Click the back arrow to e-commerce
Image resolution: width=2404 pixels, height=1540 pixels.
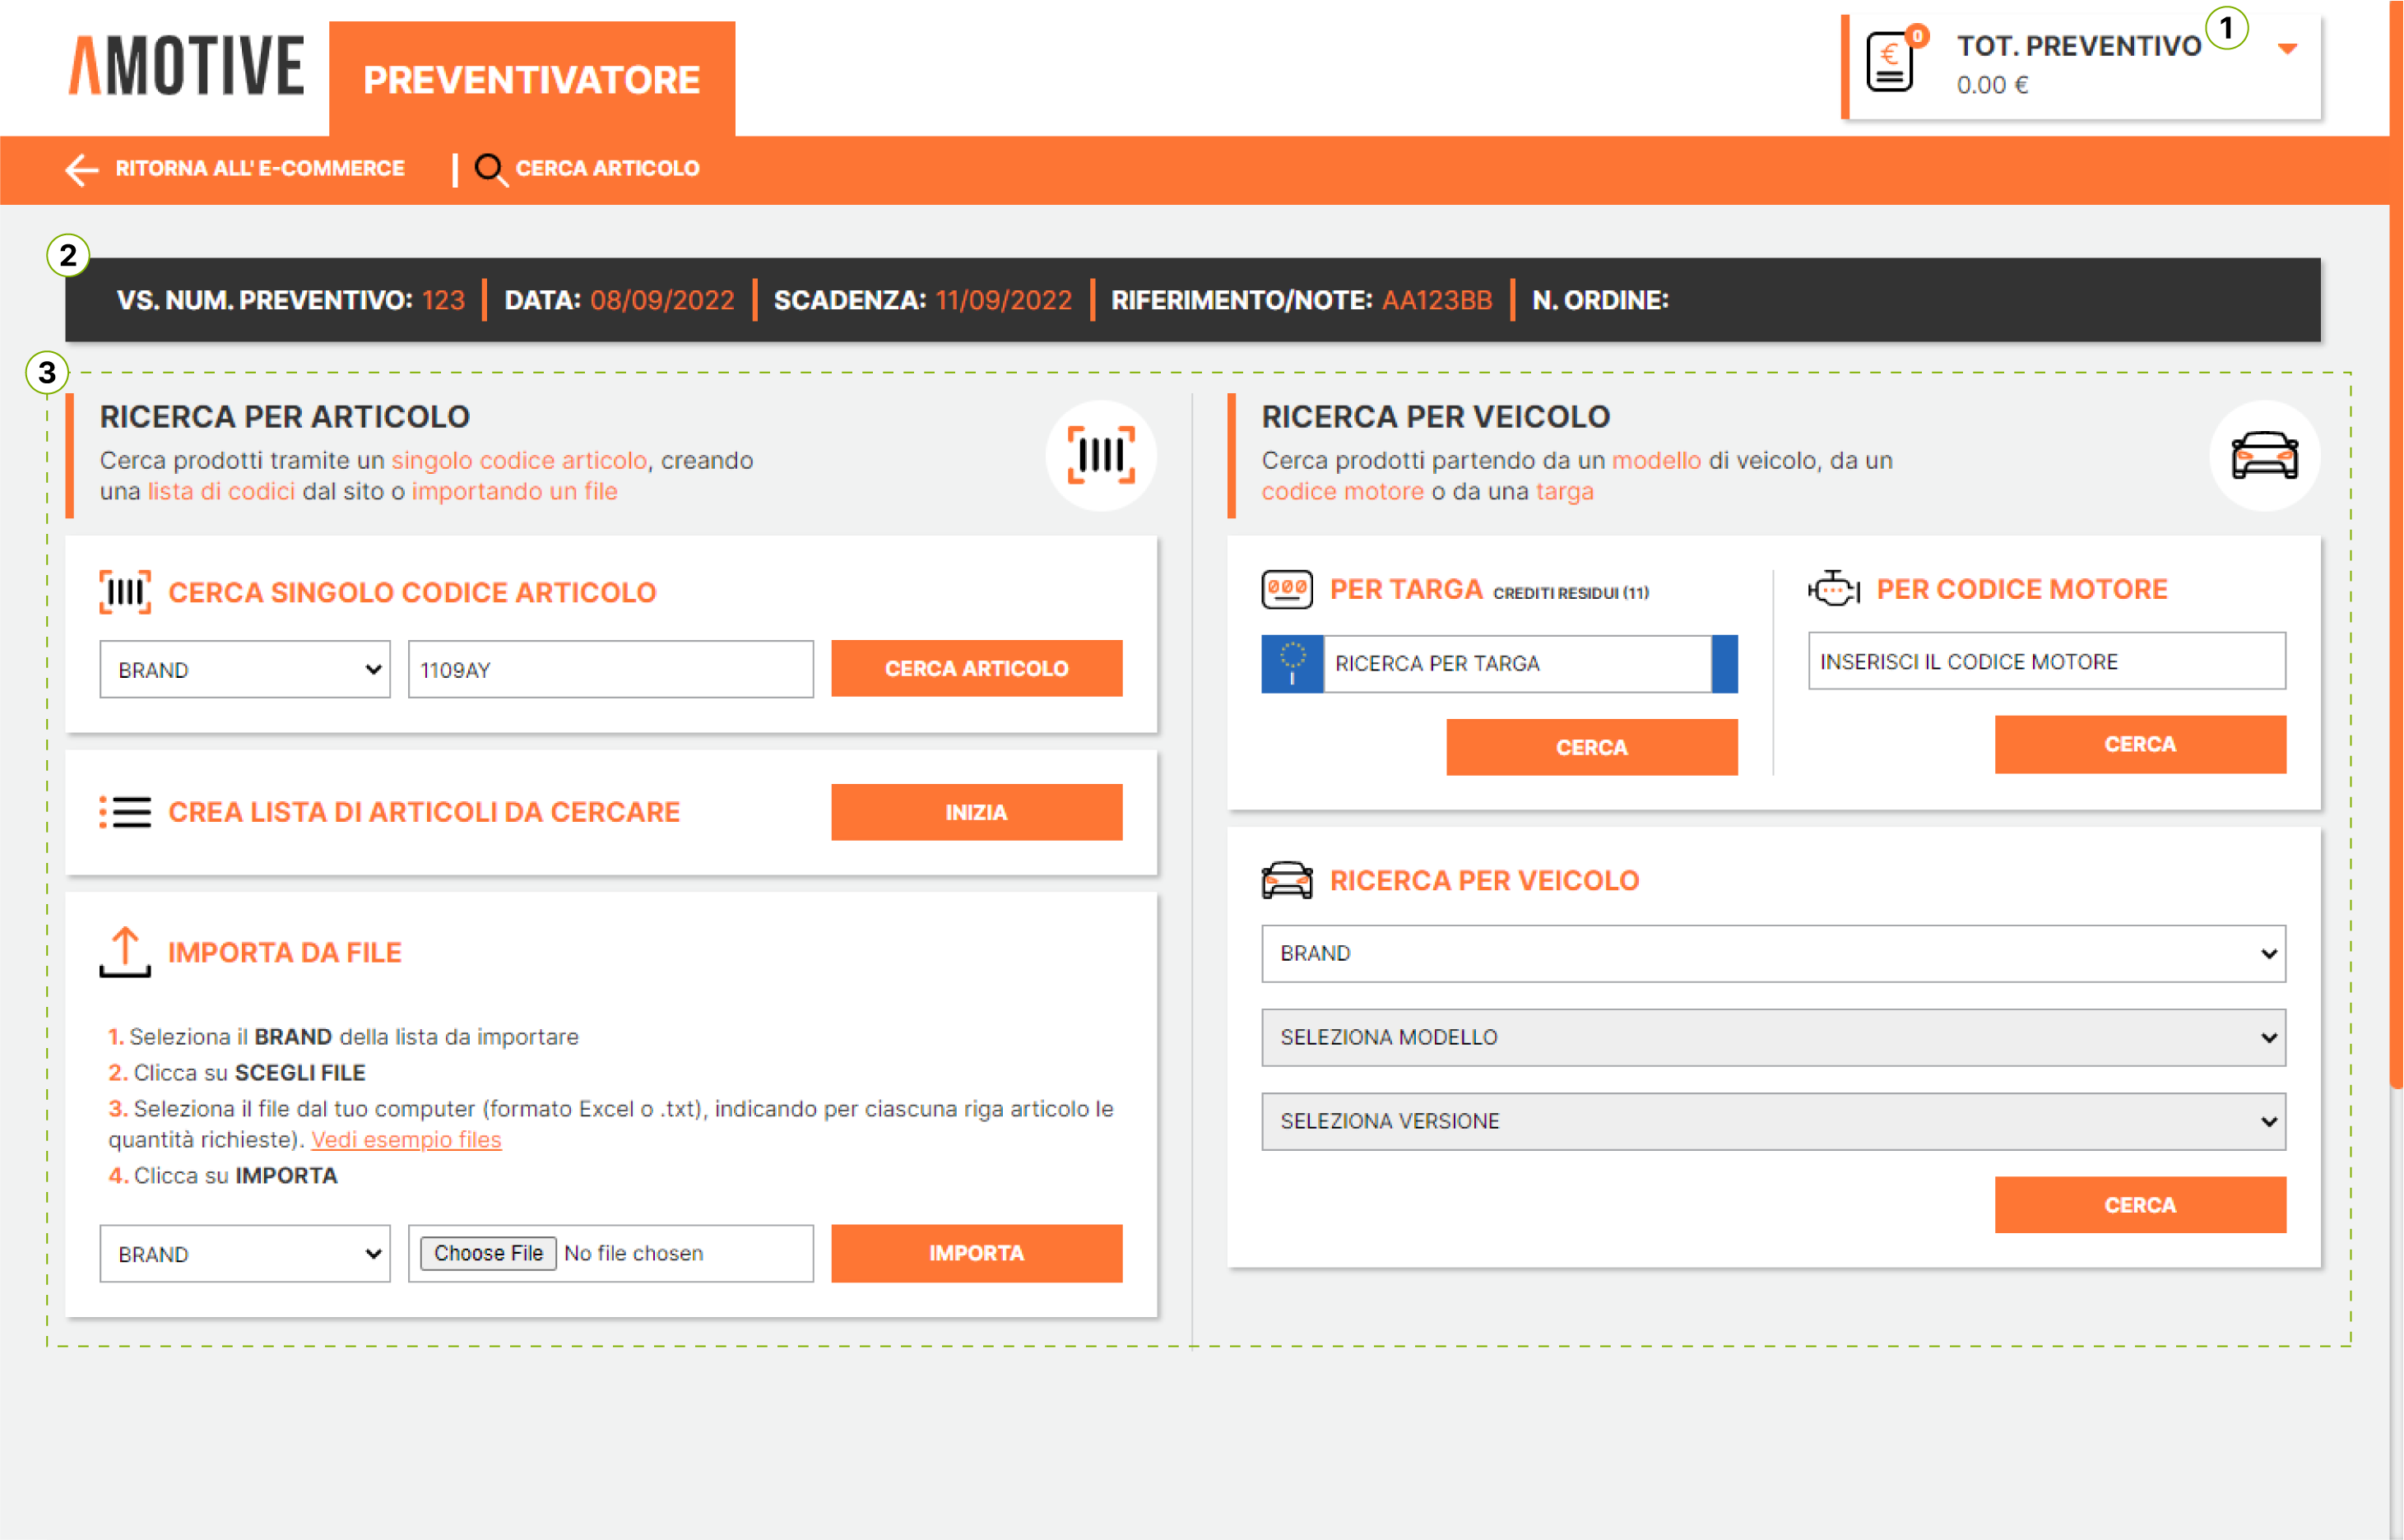tap(81, 169)
